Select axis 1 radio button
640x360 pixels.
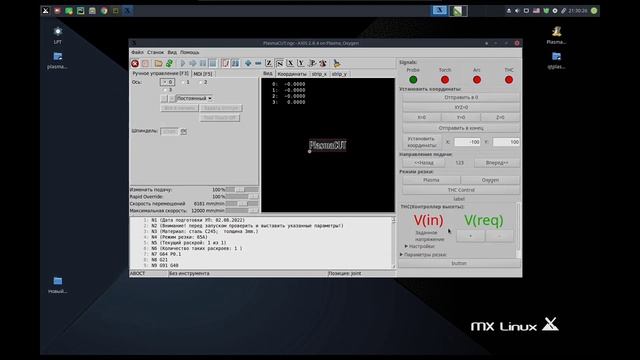(x=185, y=82)
